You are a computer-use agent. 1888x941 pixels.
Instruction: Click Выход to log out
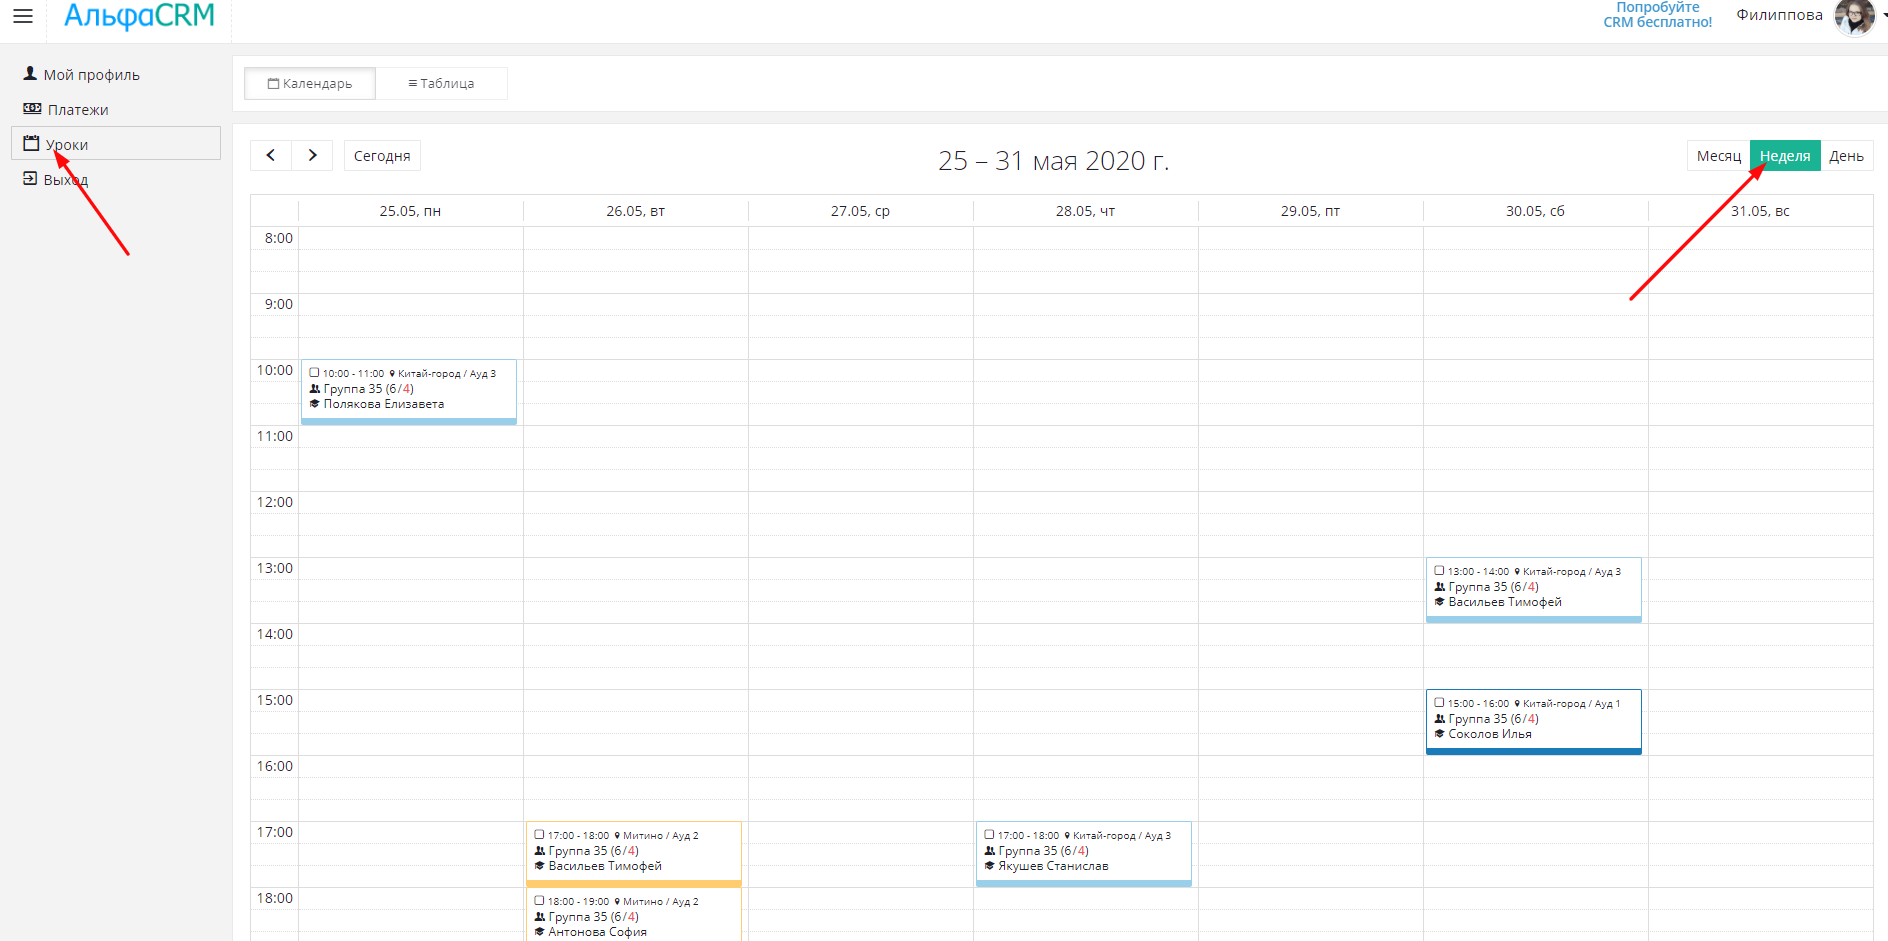(x=65, y=180)
